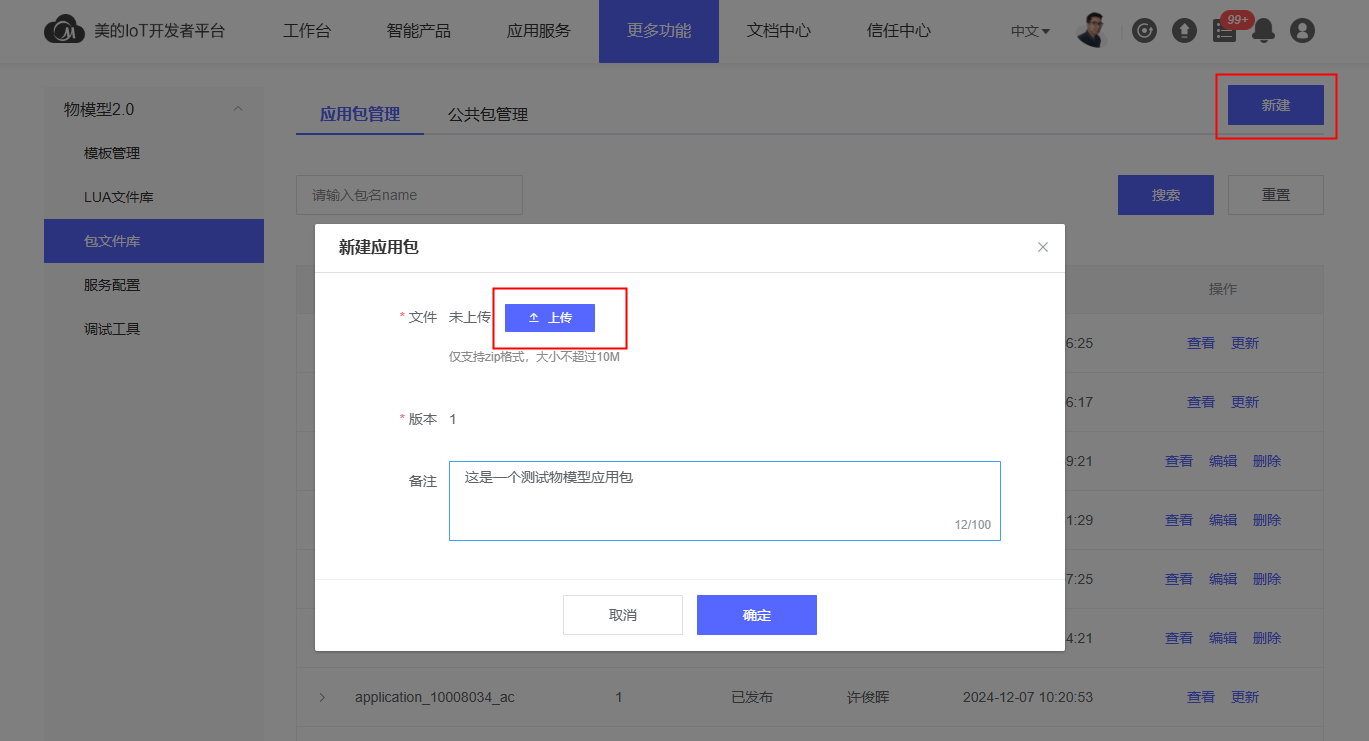The width and height of the screenshot is (1369, 741).
Task: Open the task list icon with 99+ badge
Action: pos(1224,31)
